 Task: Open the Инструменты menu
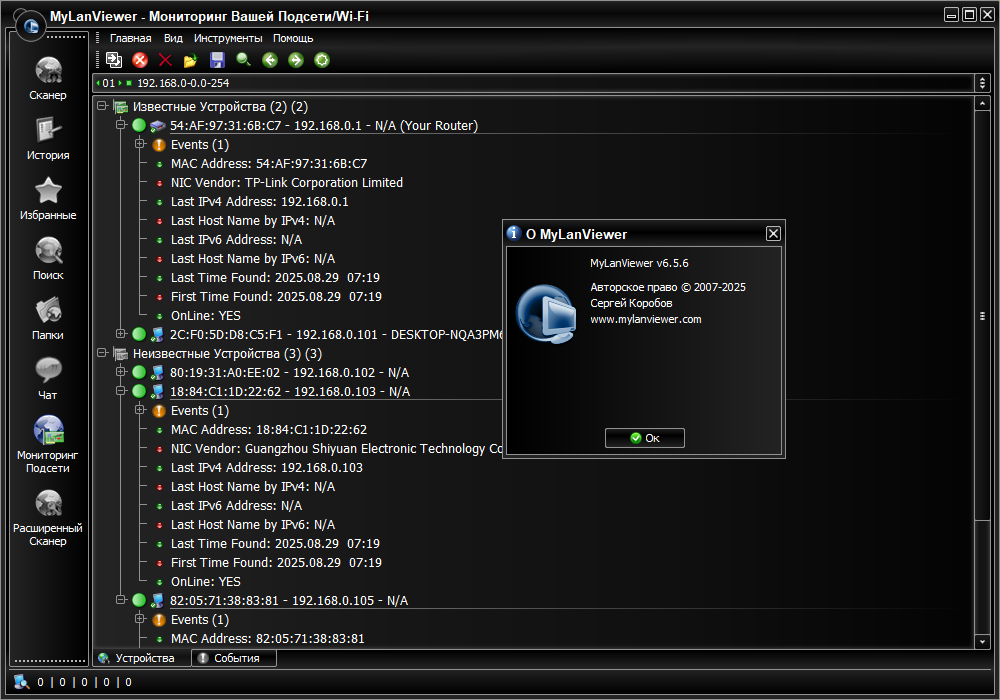coord(228,38)
